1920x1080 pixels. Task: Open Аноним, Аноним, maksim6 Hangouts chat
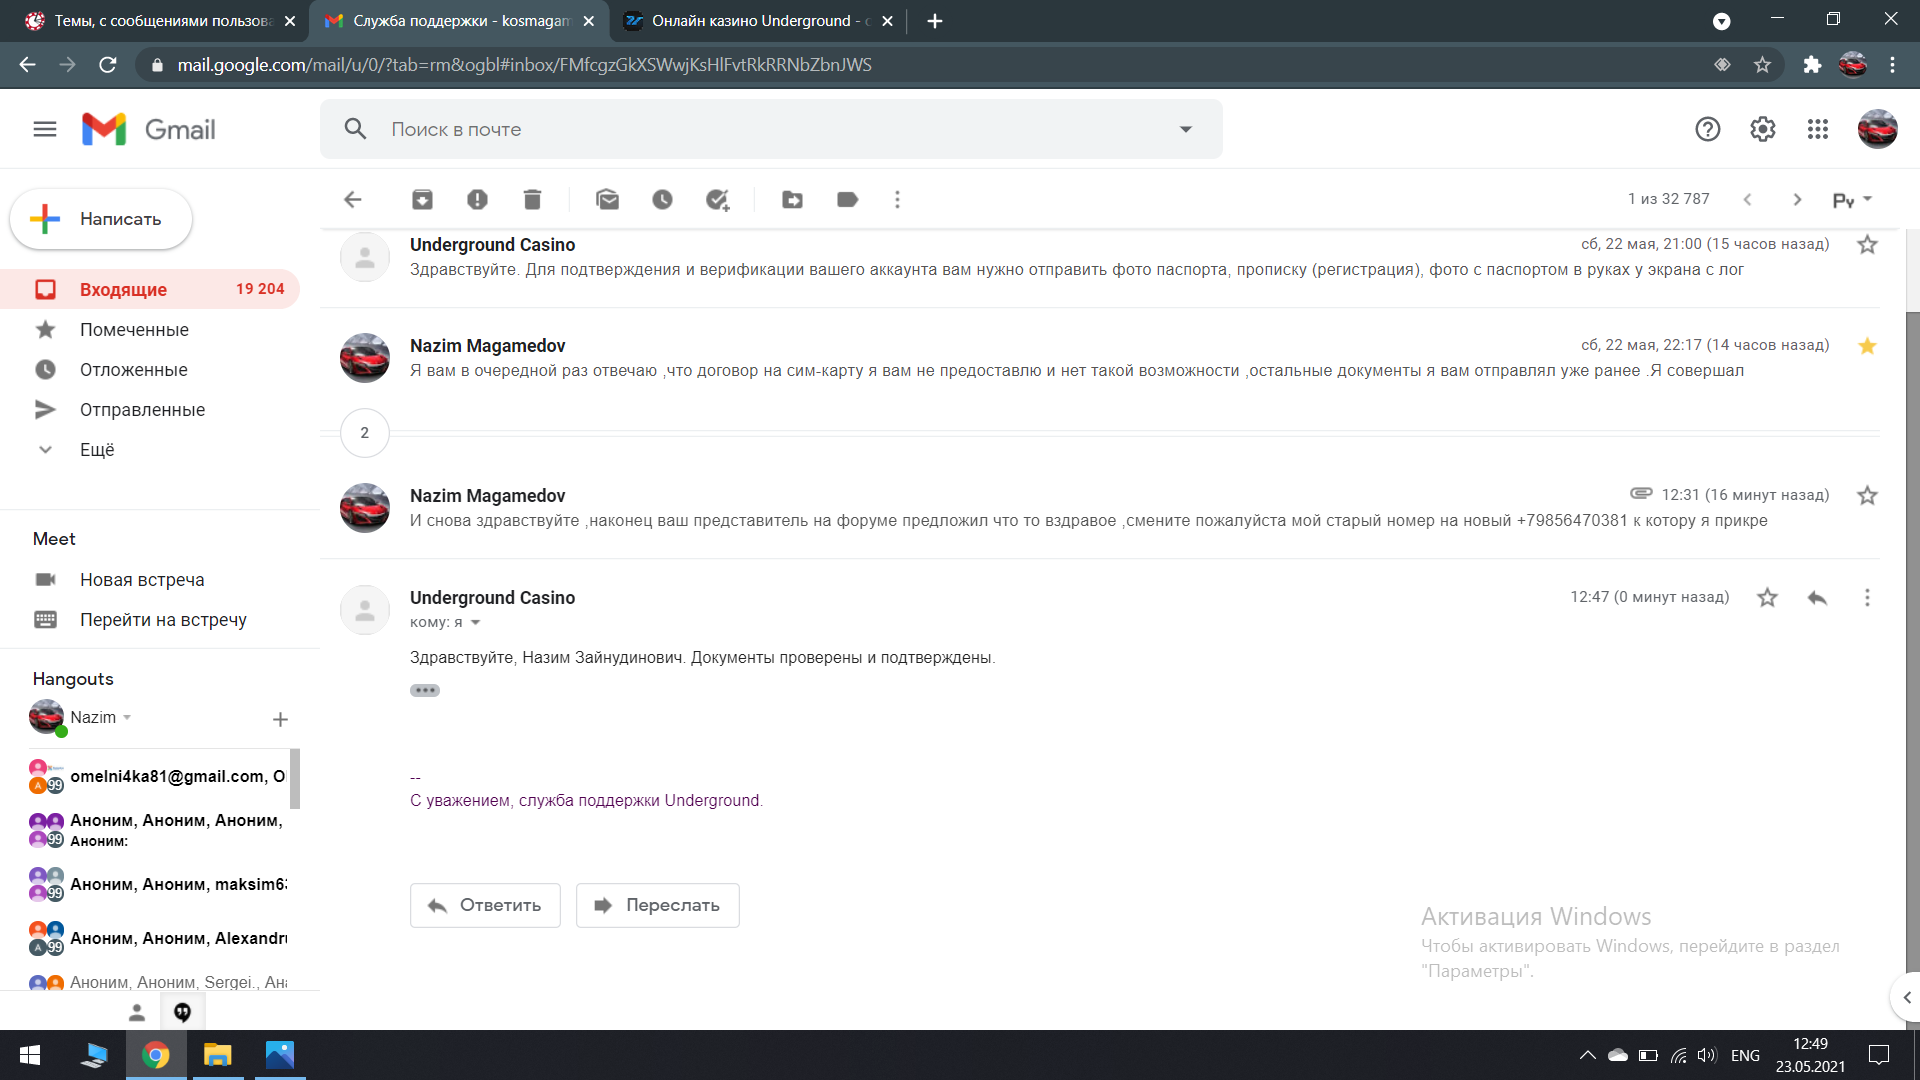point(160,885)
